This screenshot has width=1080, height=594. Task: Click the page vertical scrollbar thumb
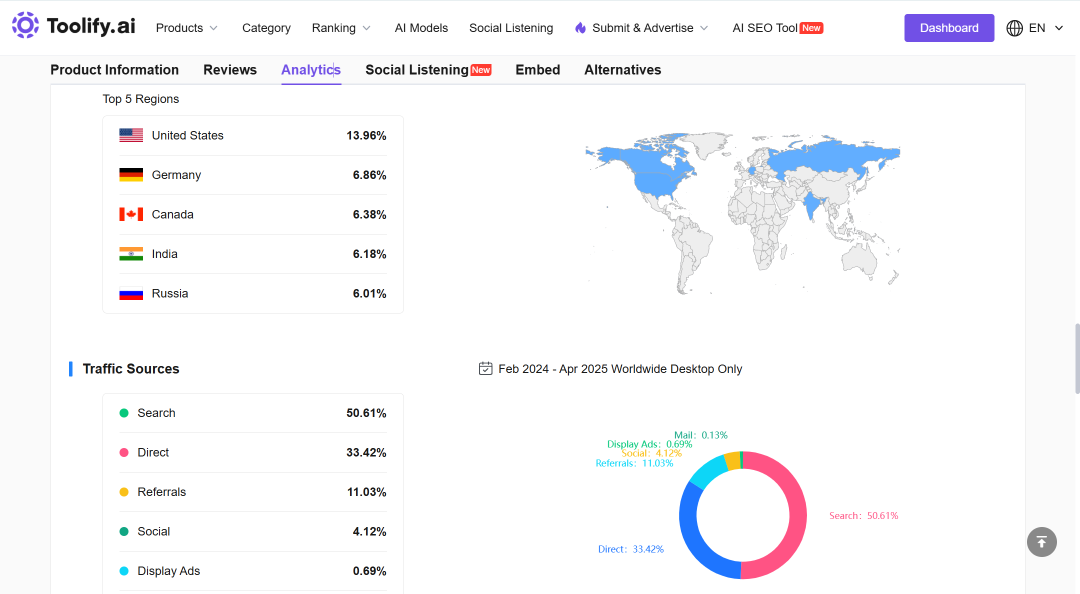pos(1077,358)
